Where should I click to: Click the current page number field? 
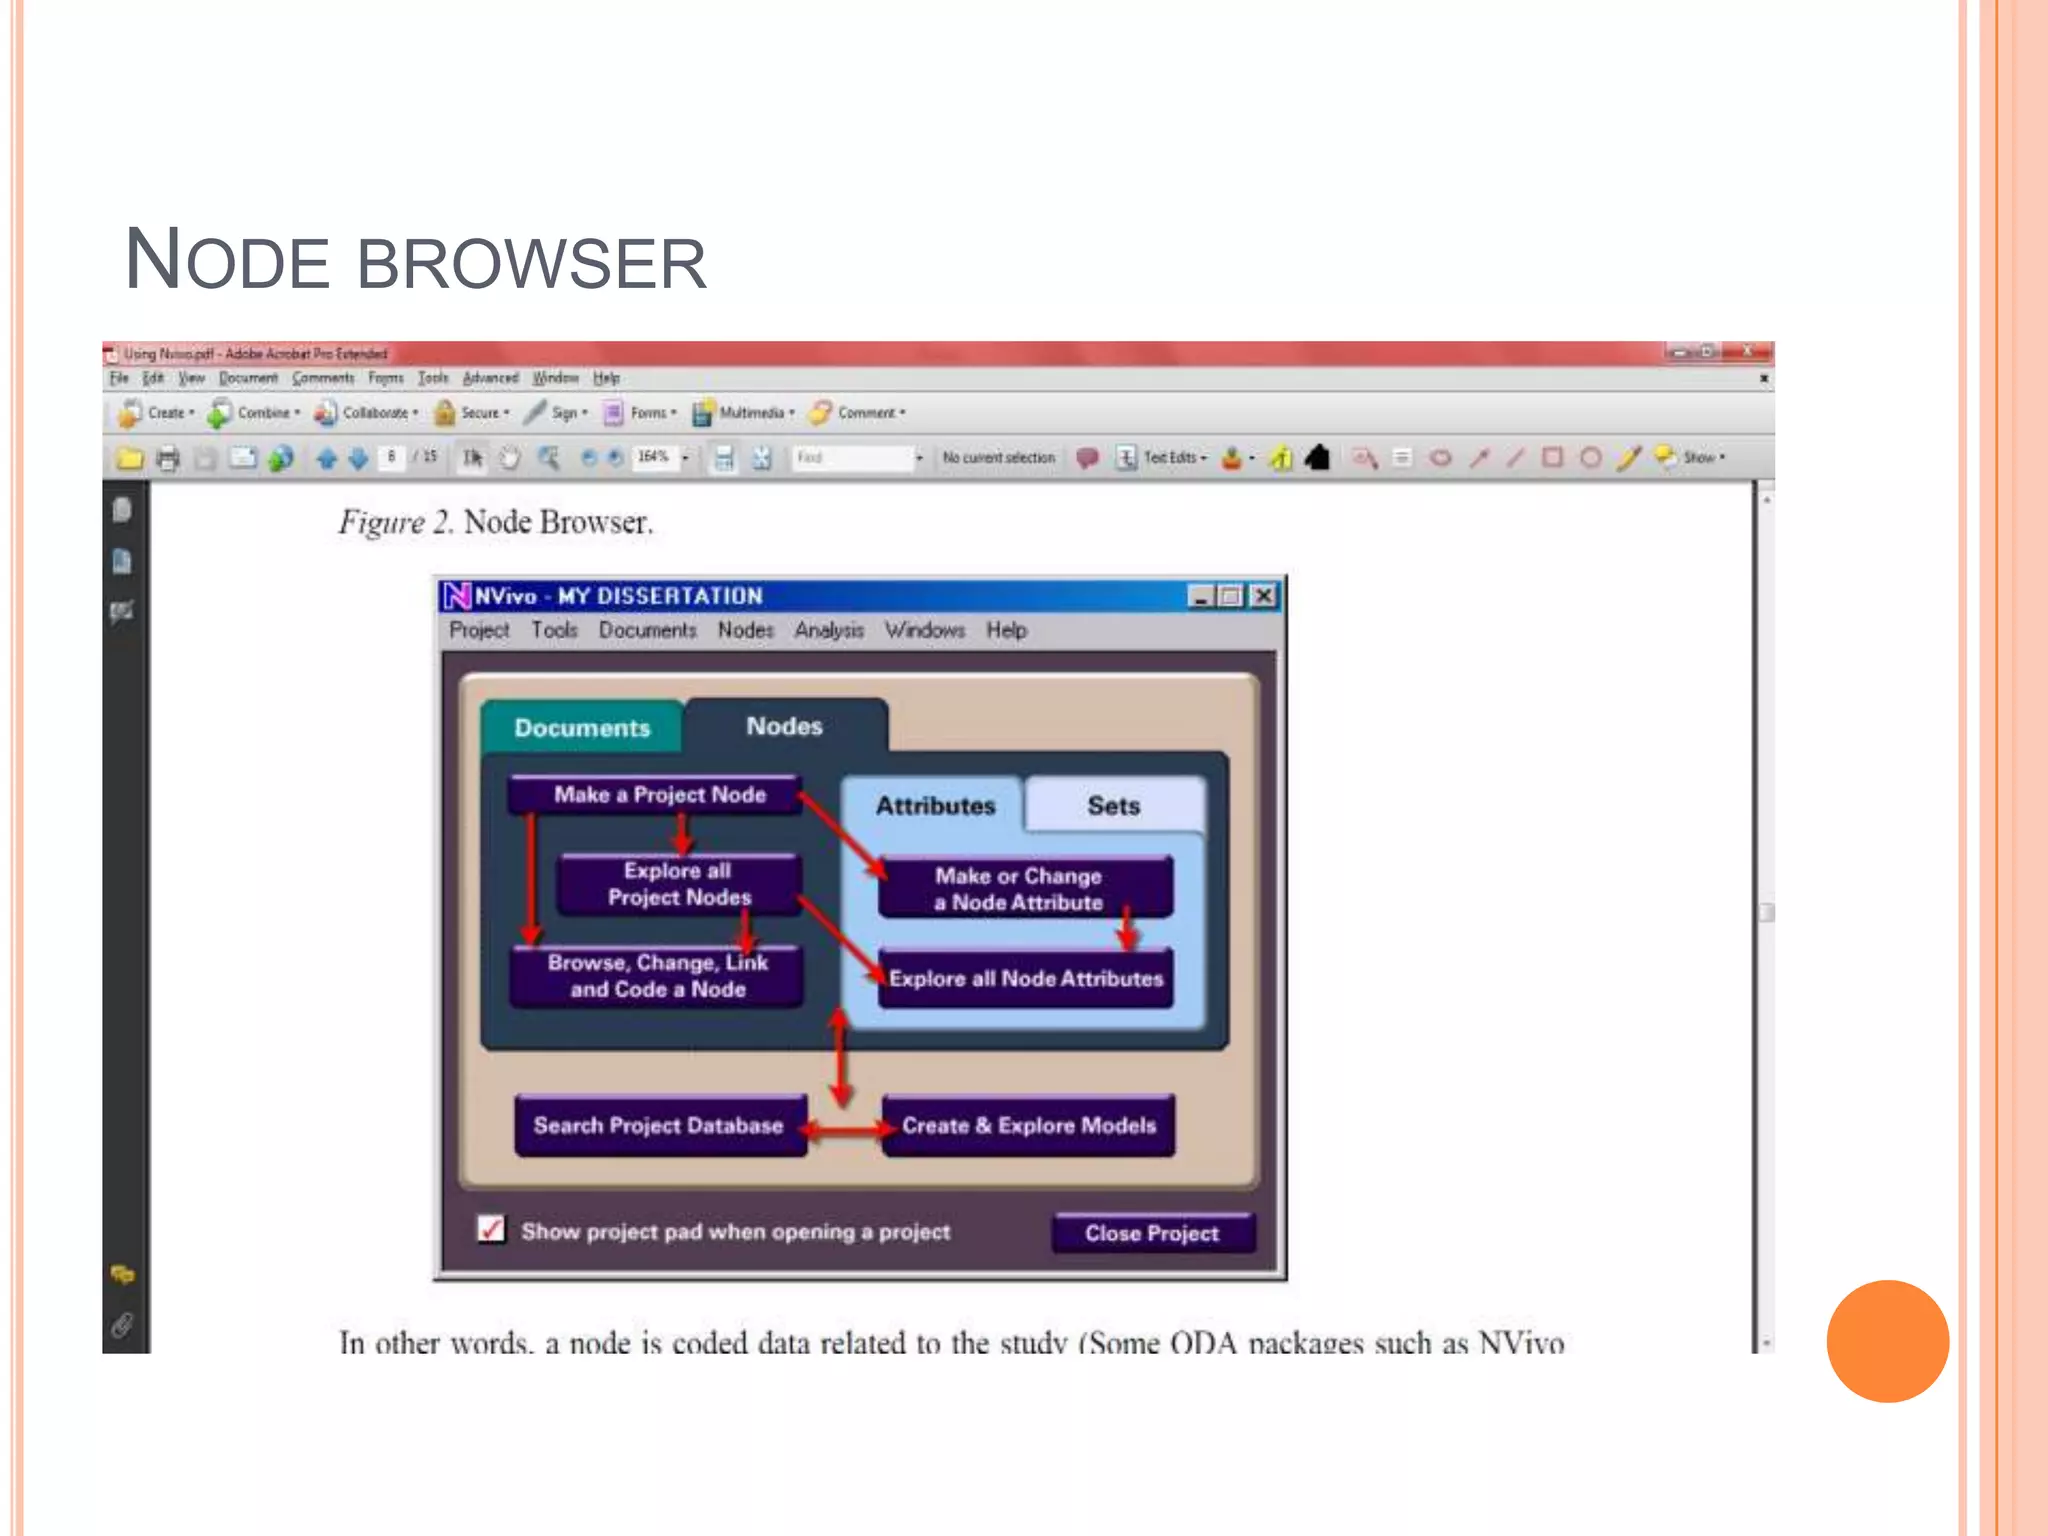click(x=392, y=457)
